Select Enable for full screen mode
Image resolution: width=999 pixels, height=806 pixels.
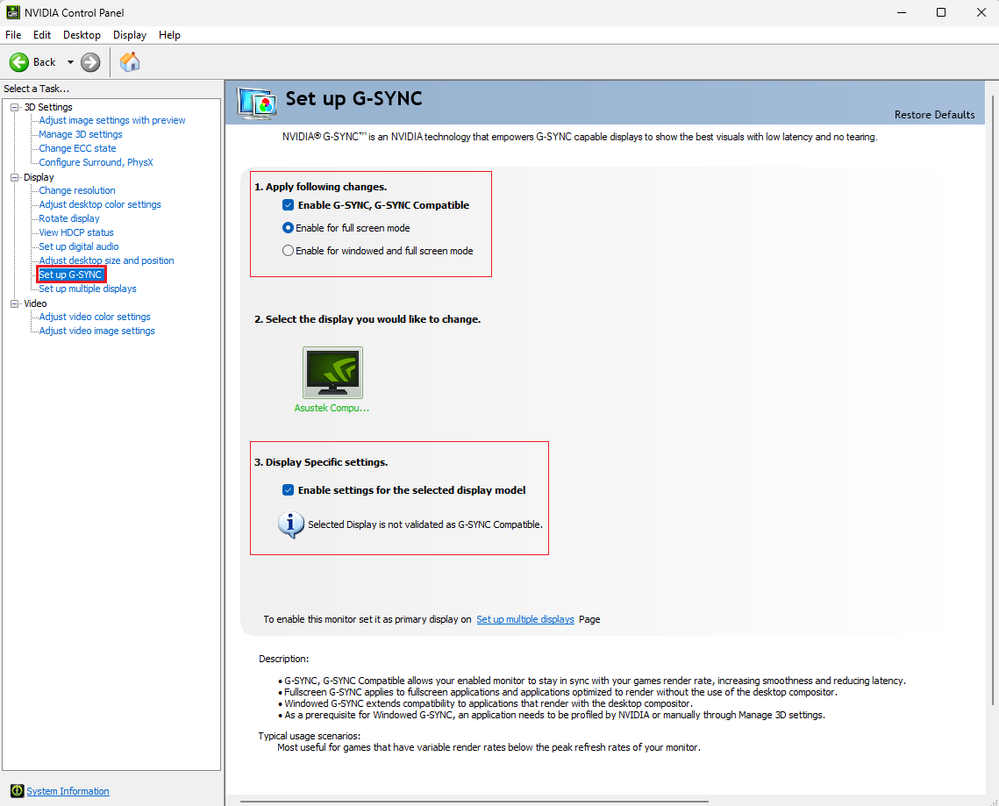[x=288, y=227]
